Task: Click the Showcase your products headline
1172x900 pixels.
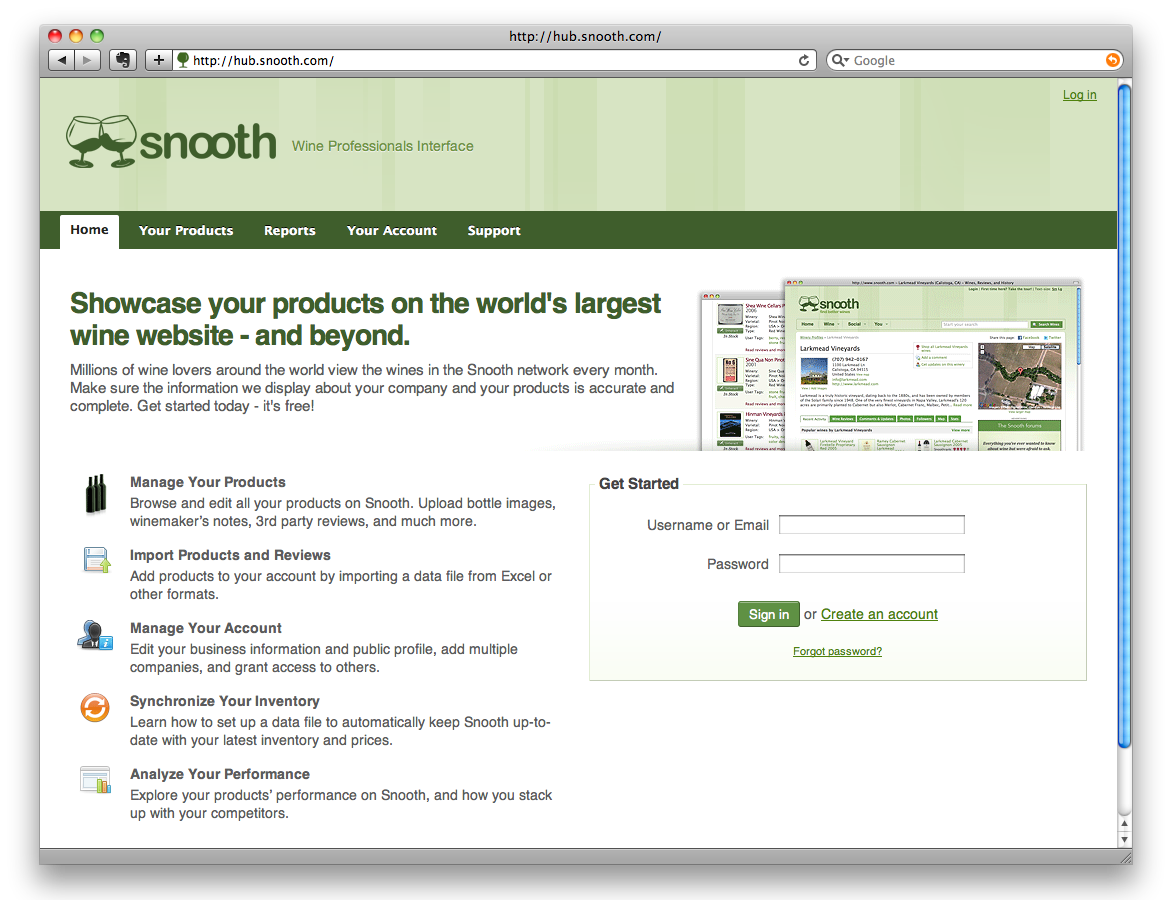Action: click(x=366, y=319)
